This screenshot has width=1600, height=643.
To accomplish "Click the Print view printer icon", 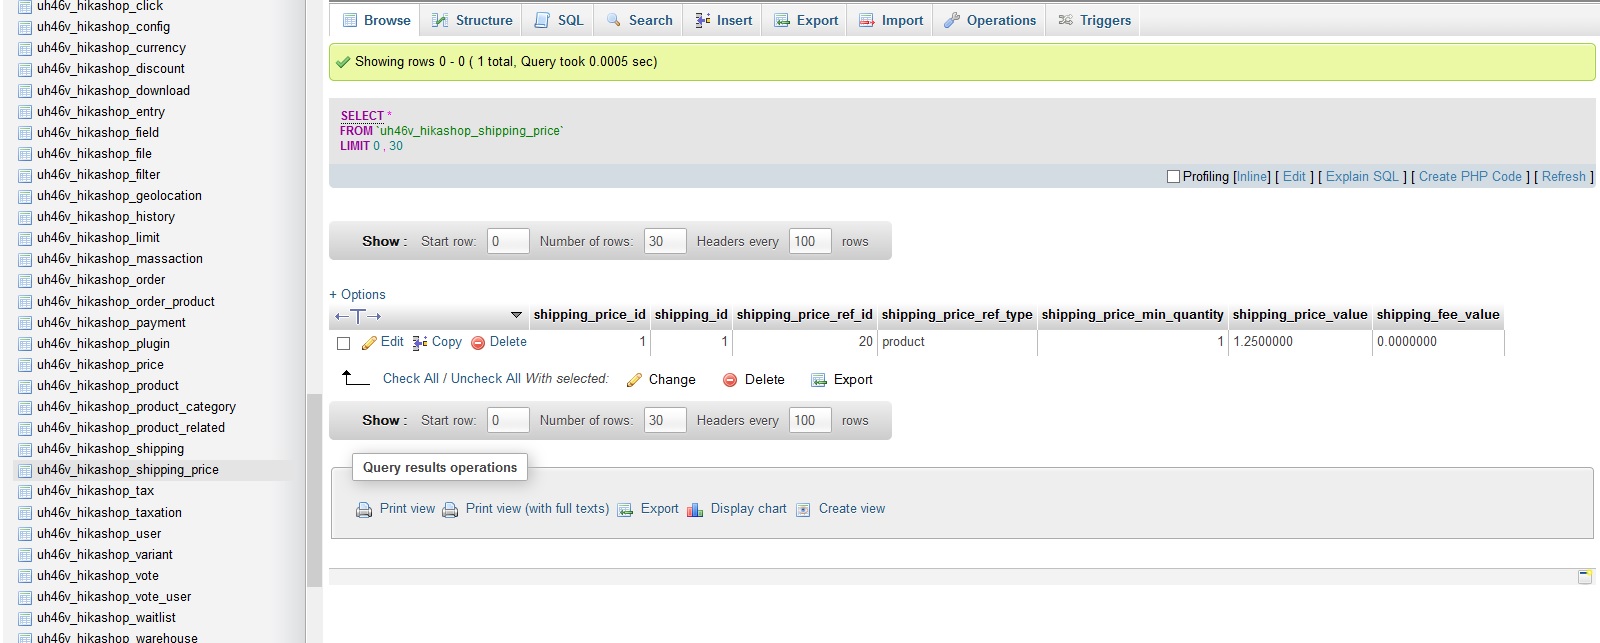I will click(364, 510).
